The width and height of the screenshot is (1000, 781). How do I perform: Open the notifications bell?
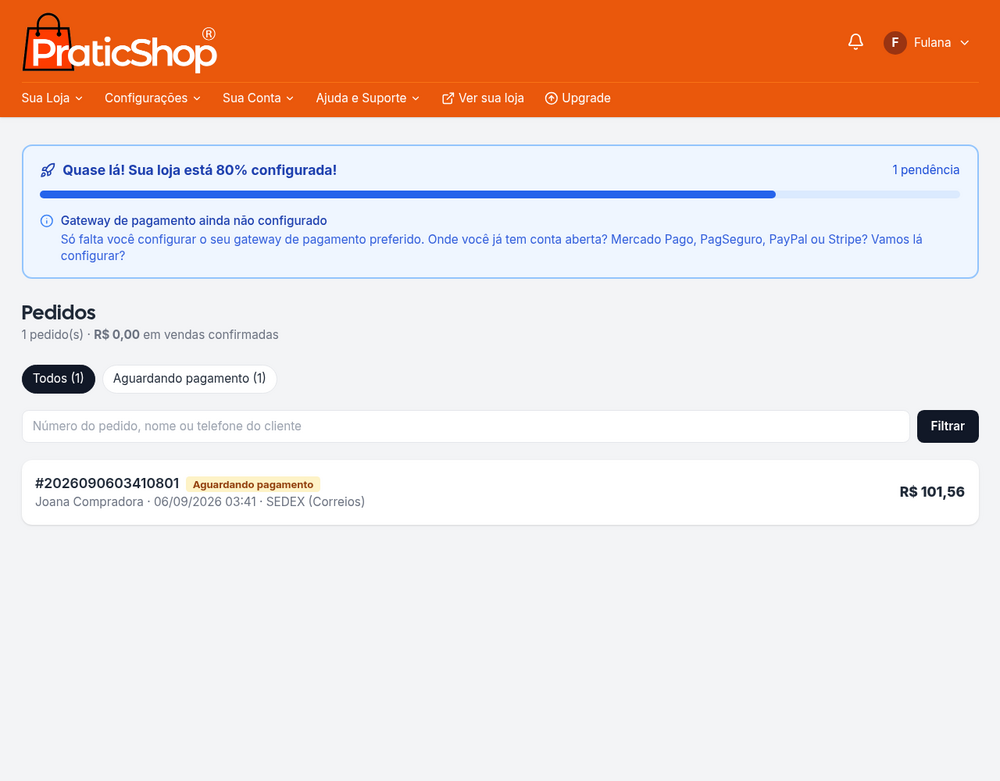point(855,42)
